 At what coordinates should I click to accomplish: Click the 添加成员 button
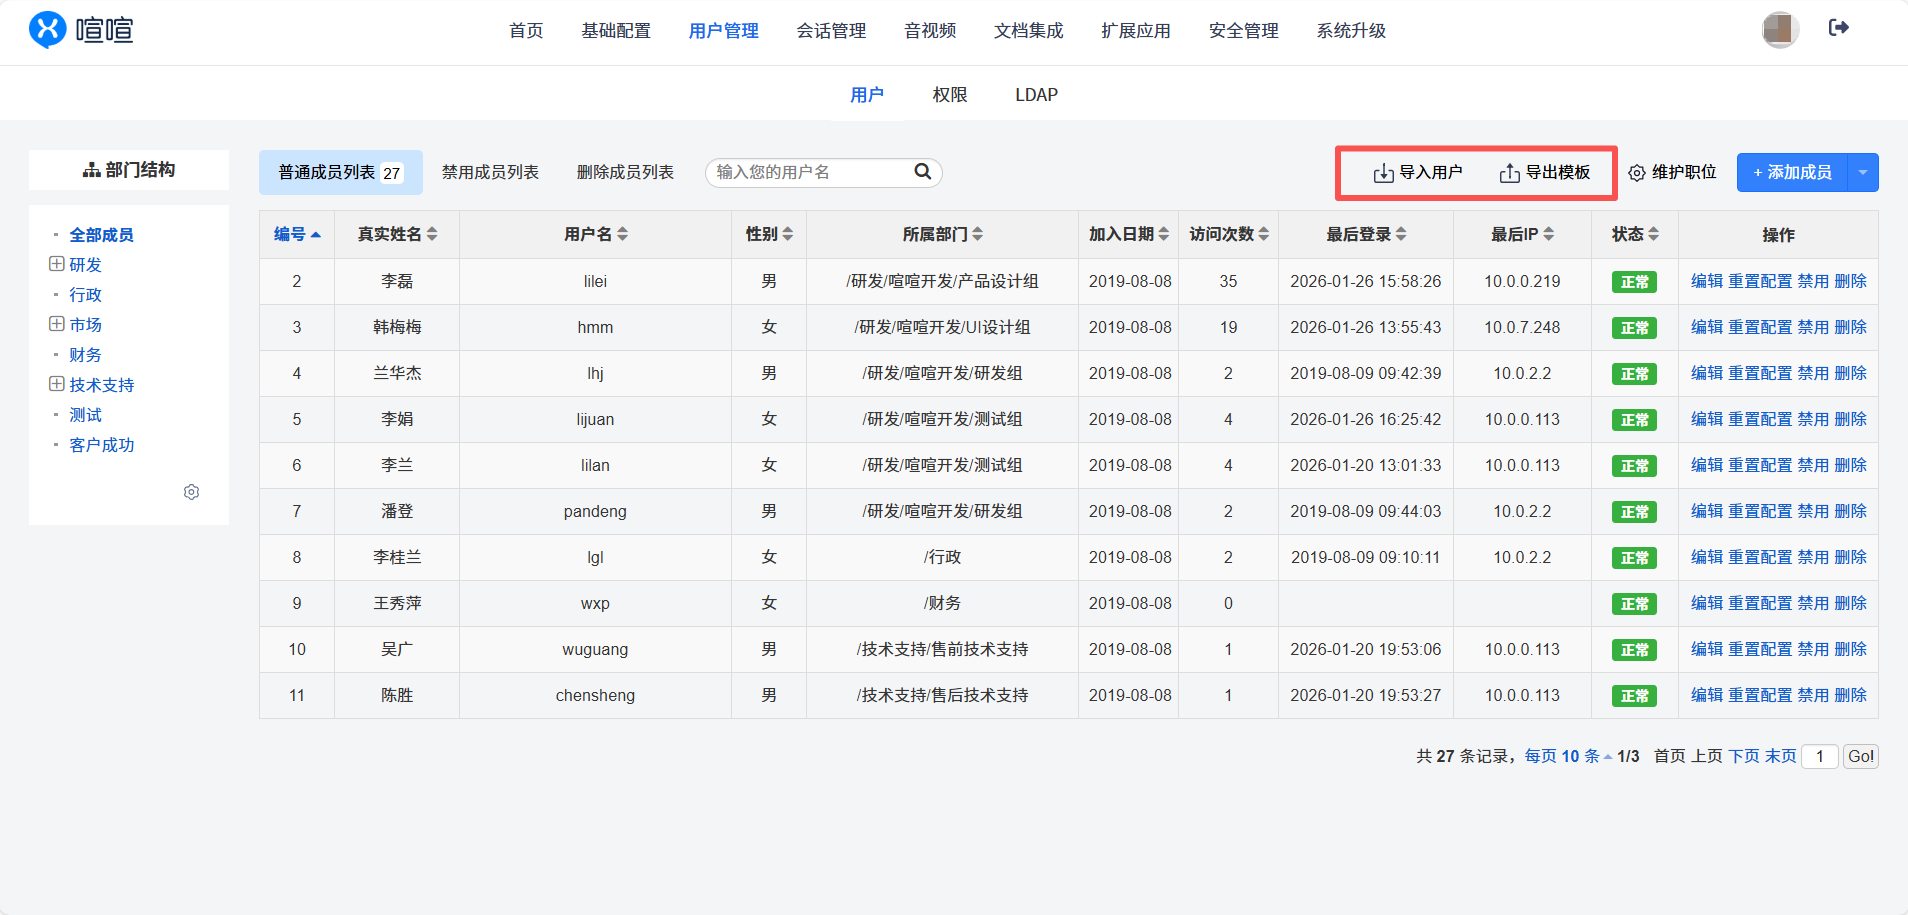[1792, 172]
